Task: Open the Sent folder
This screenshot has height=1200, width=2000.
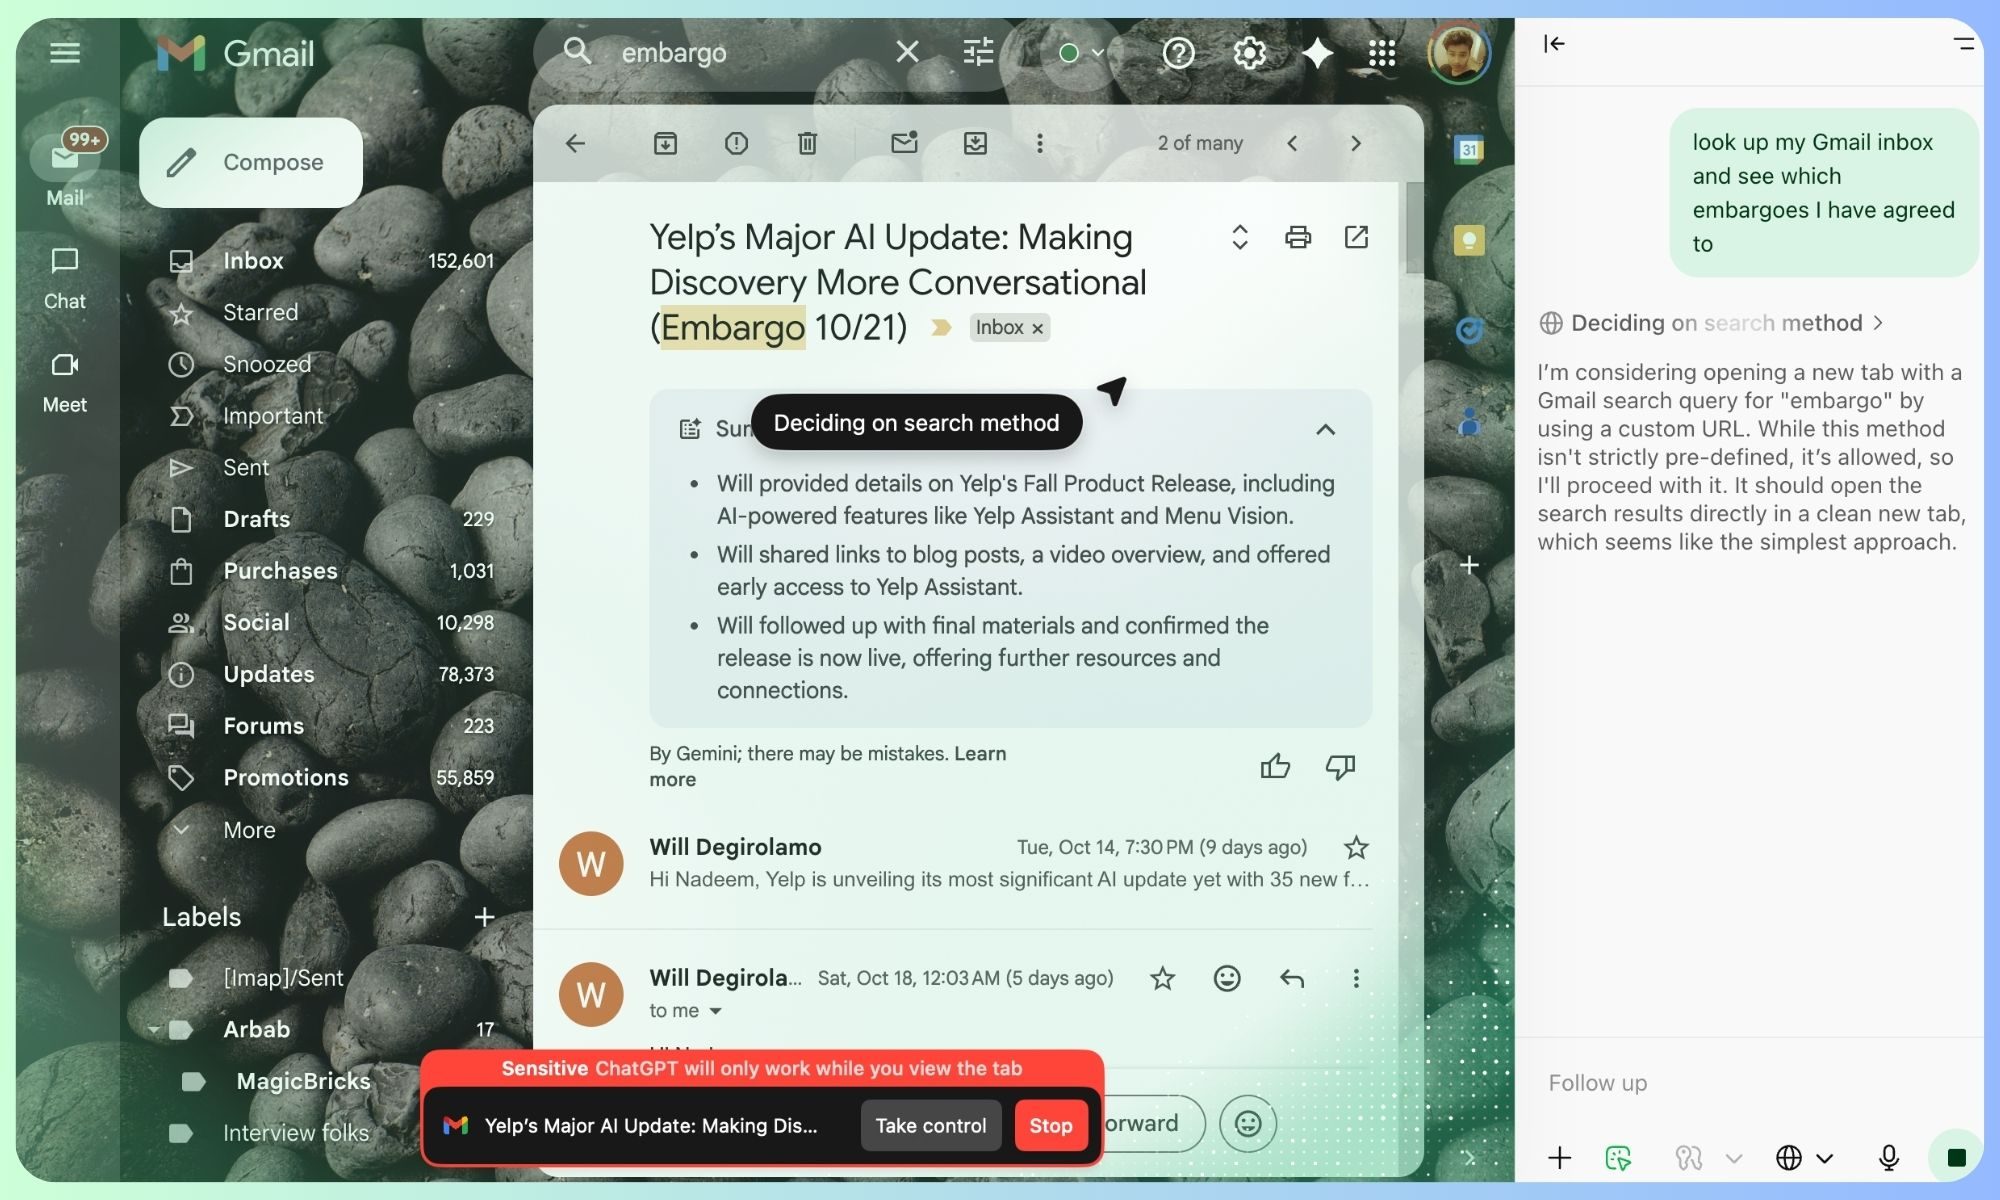Action: coord(330,467)
